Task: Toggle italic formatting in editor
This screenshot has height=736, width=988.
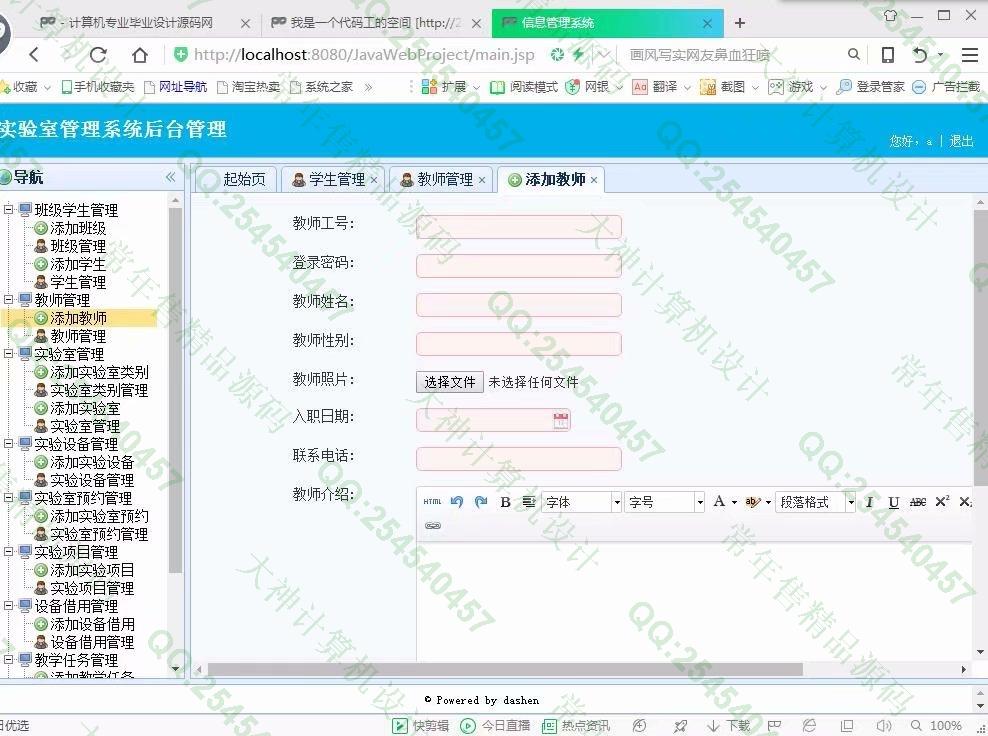Action: [869, 502]
